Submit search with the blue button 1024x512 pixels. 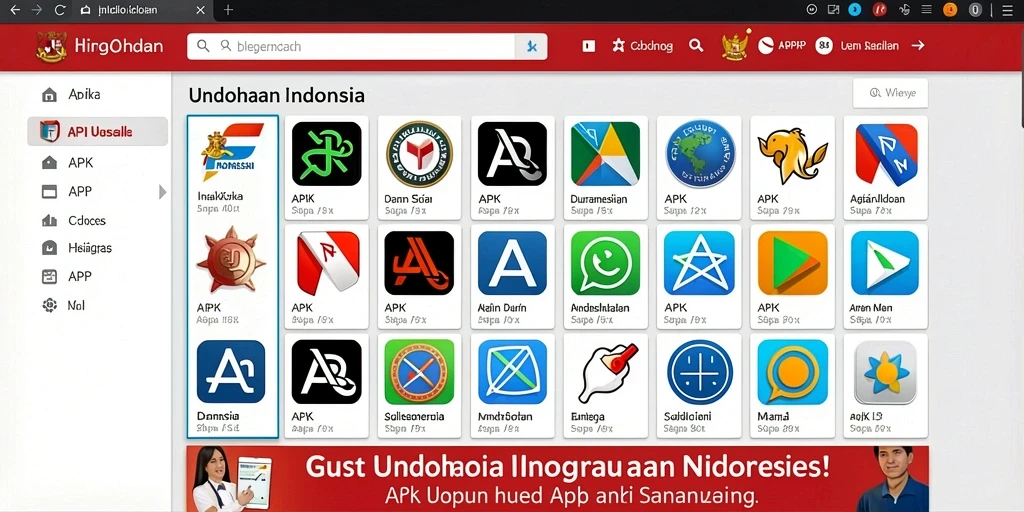tap(531, 46)
